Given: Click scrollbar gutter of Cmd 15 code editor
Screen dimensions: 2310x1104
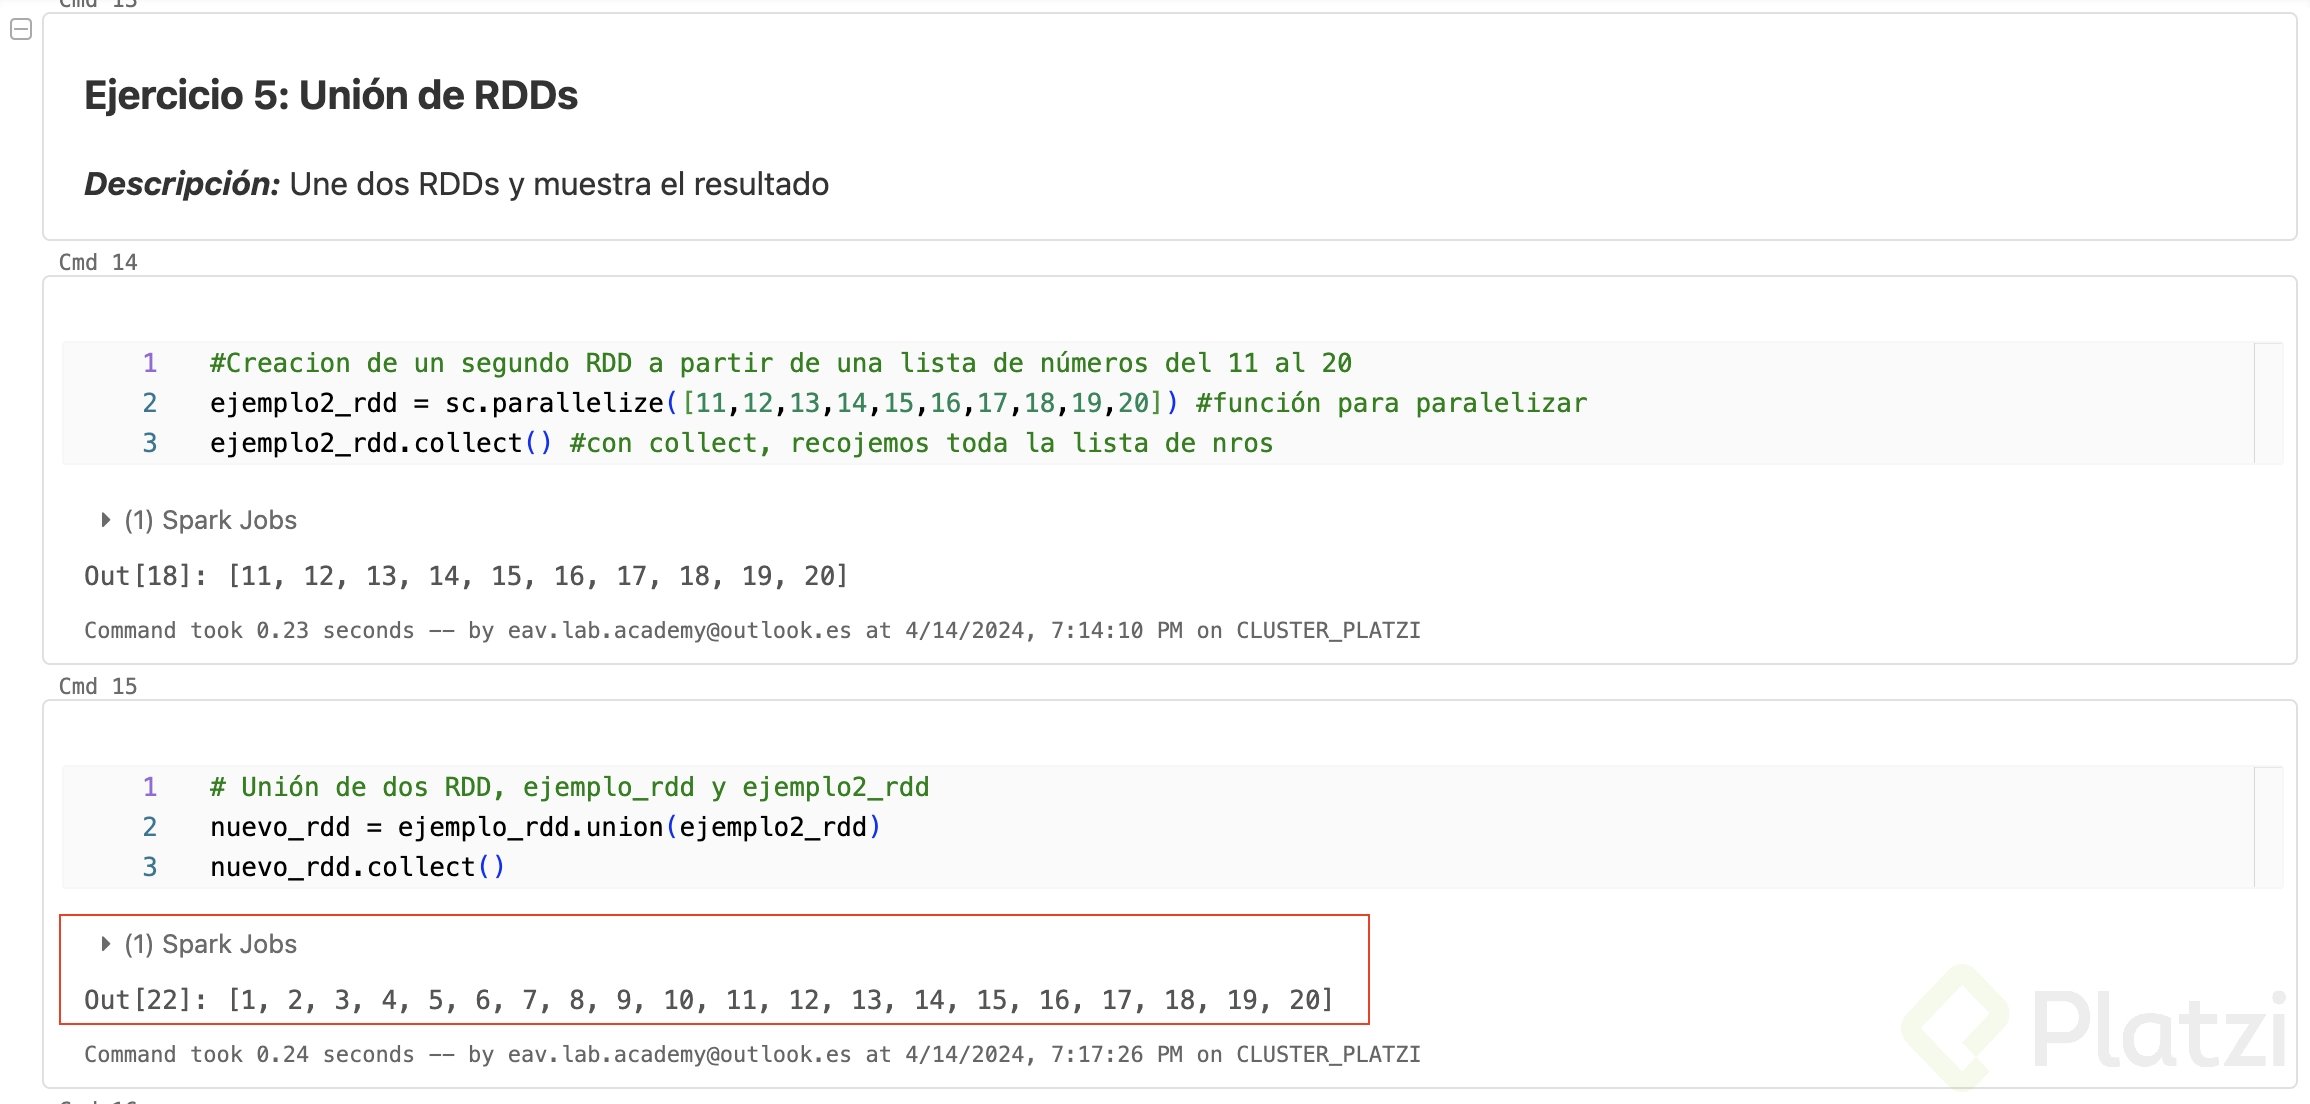Looking at the screenshot, I should 2268,827.
